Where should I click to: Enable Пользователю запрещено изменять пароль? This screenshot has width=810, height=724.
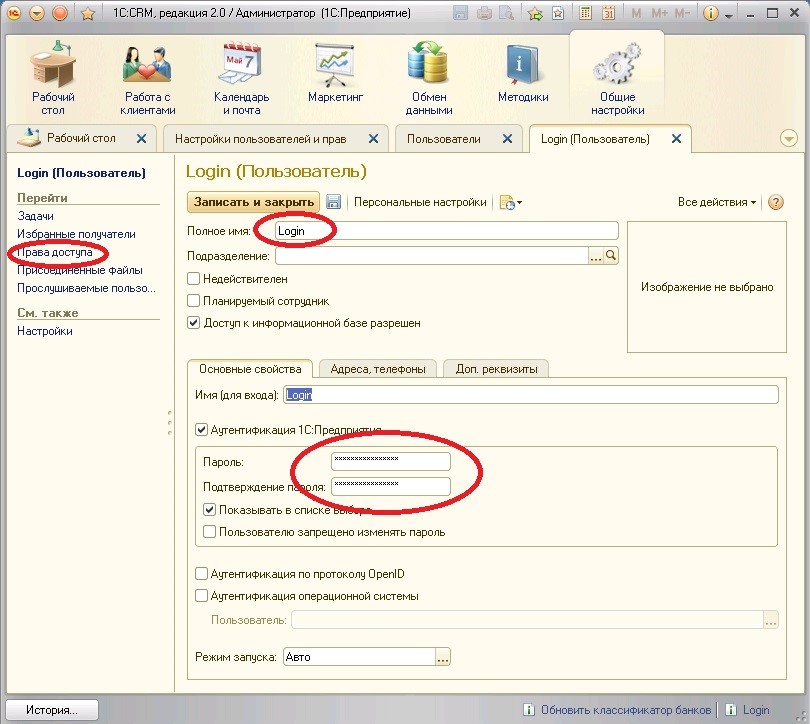pos(209,532)
